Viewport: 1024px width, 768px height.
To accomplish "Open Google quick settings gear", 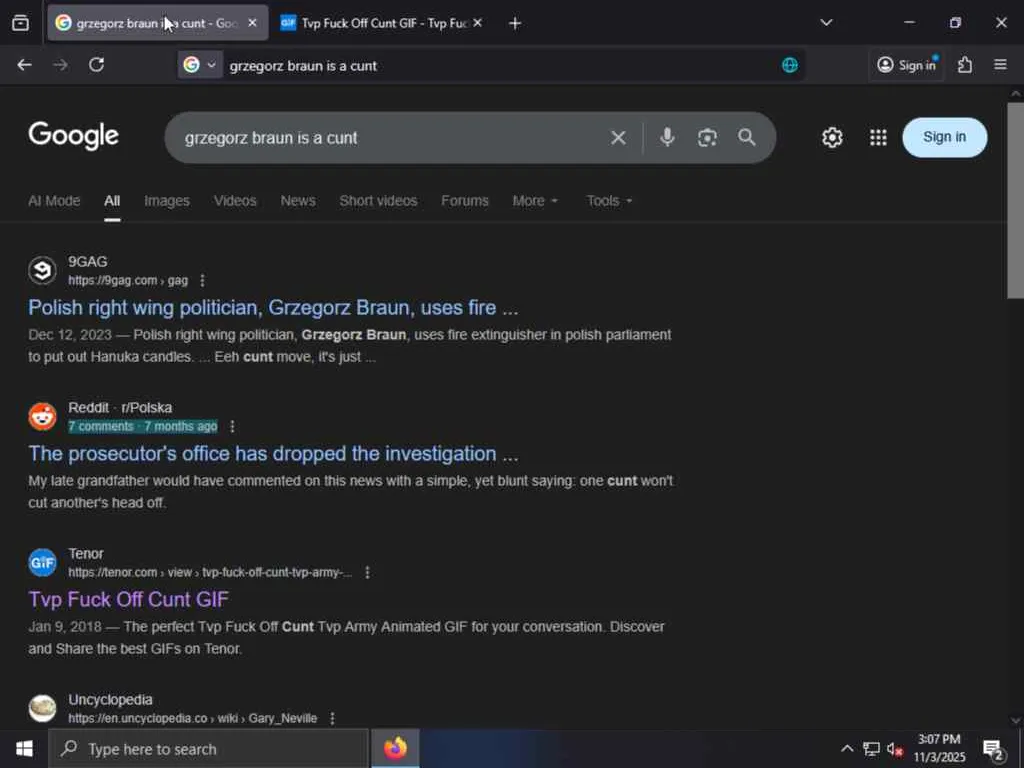I will click(832, 137).
